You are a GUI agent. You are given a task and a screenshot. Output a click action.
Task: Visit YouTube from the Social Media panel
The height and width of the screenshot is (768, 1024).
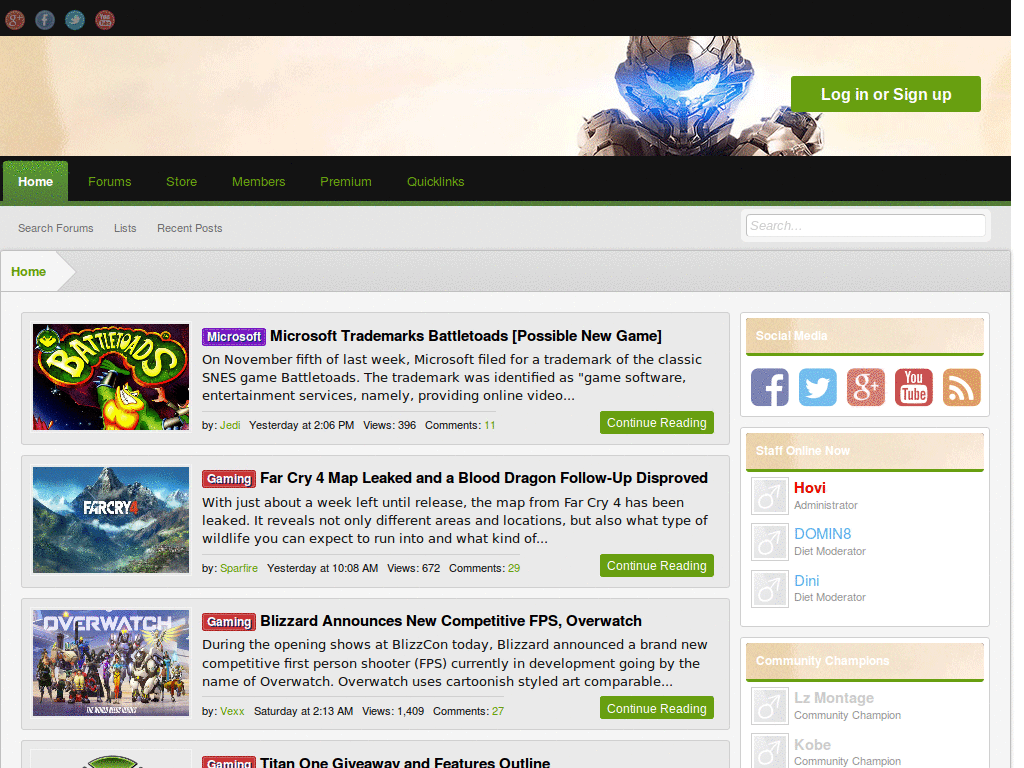pyautogui.click(x=914, y=387)
